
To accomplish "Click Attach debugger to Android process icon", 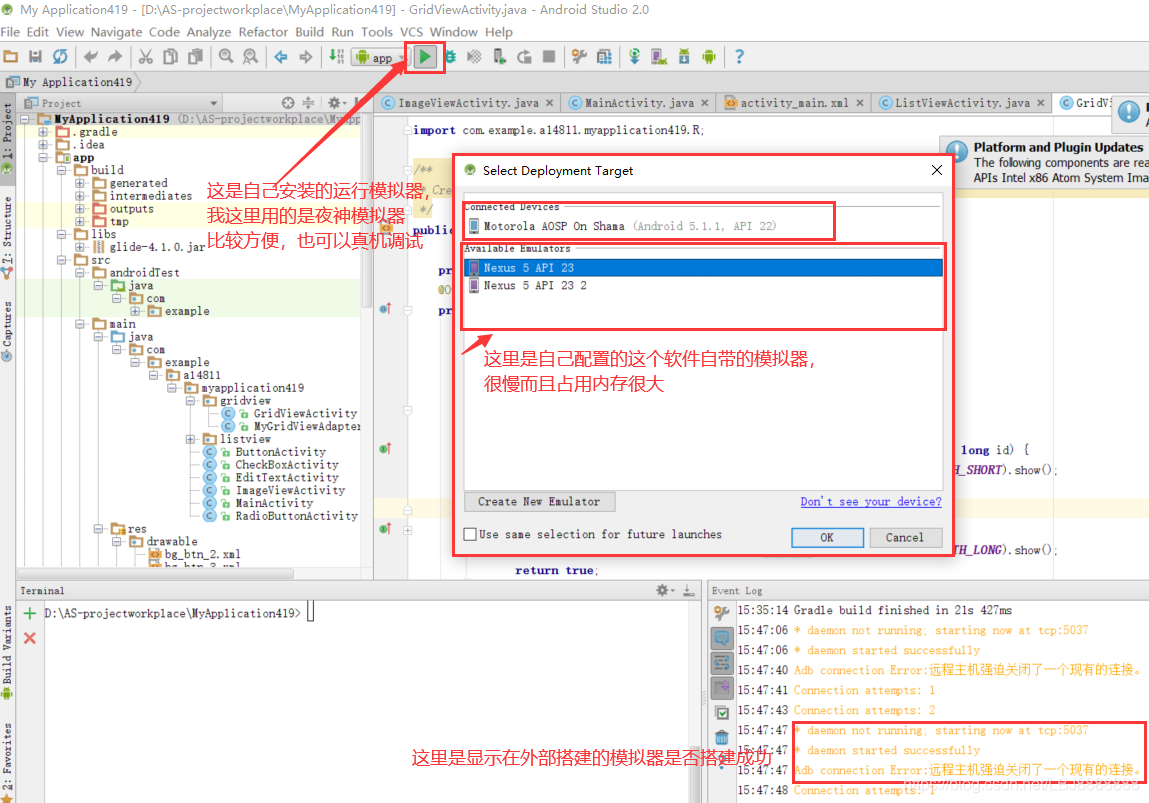I will pyautogui.click(x=499, y=56).
